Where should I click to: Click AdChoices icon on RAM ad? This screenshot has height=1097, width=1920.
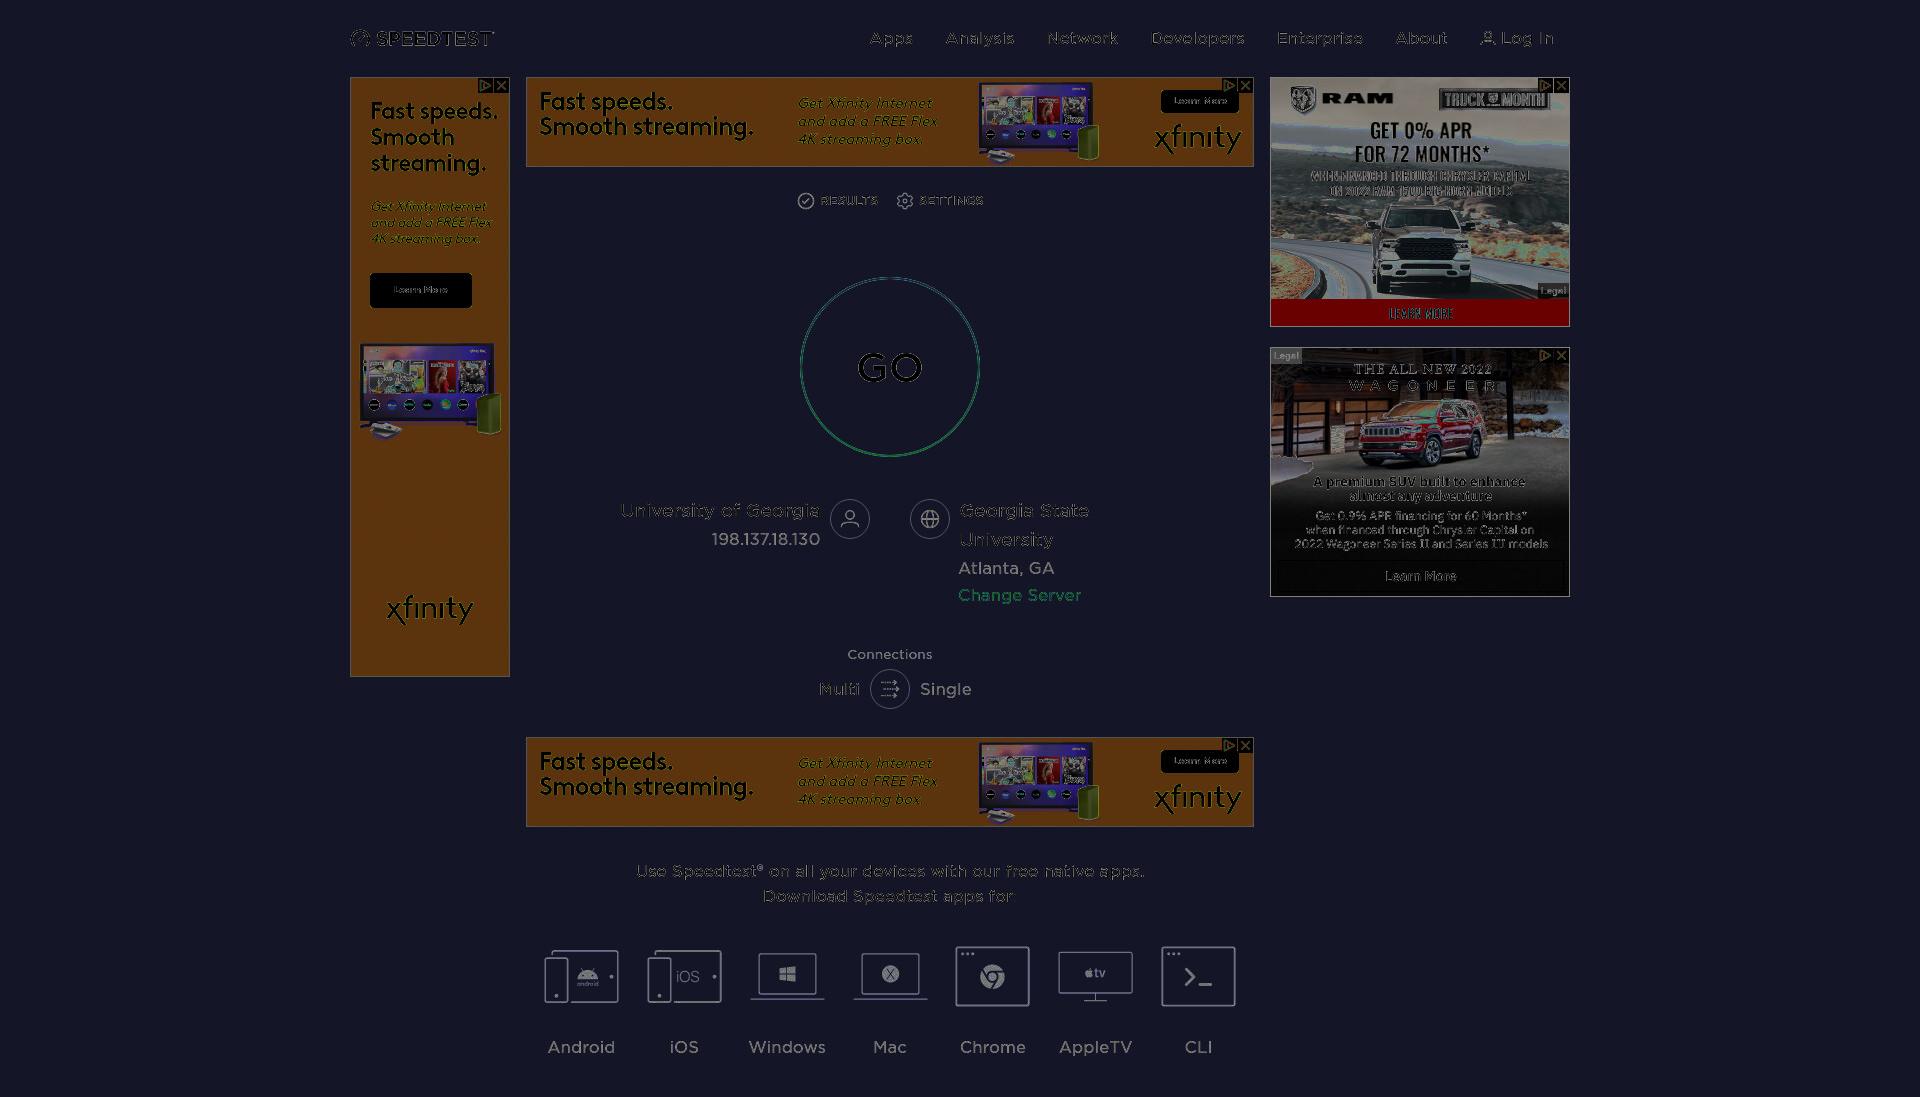point(1546,86)
